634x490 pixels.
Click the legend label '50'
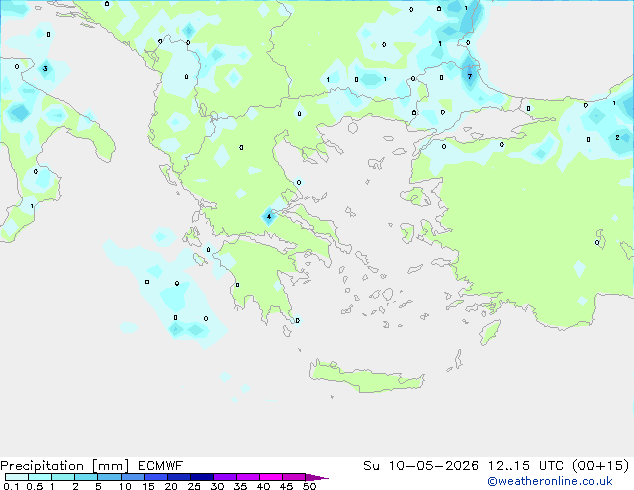(309, 486)
